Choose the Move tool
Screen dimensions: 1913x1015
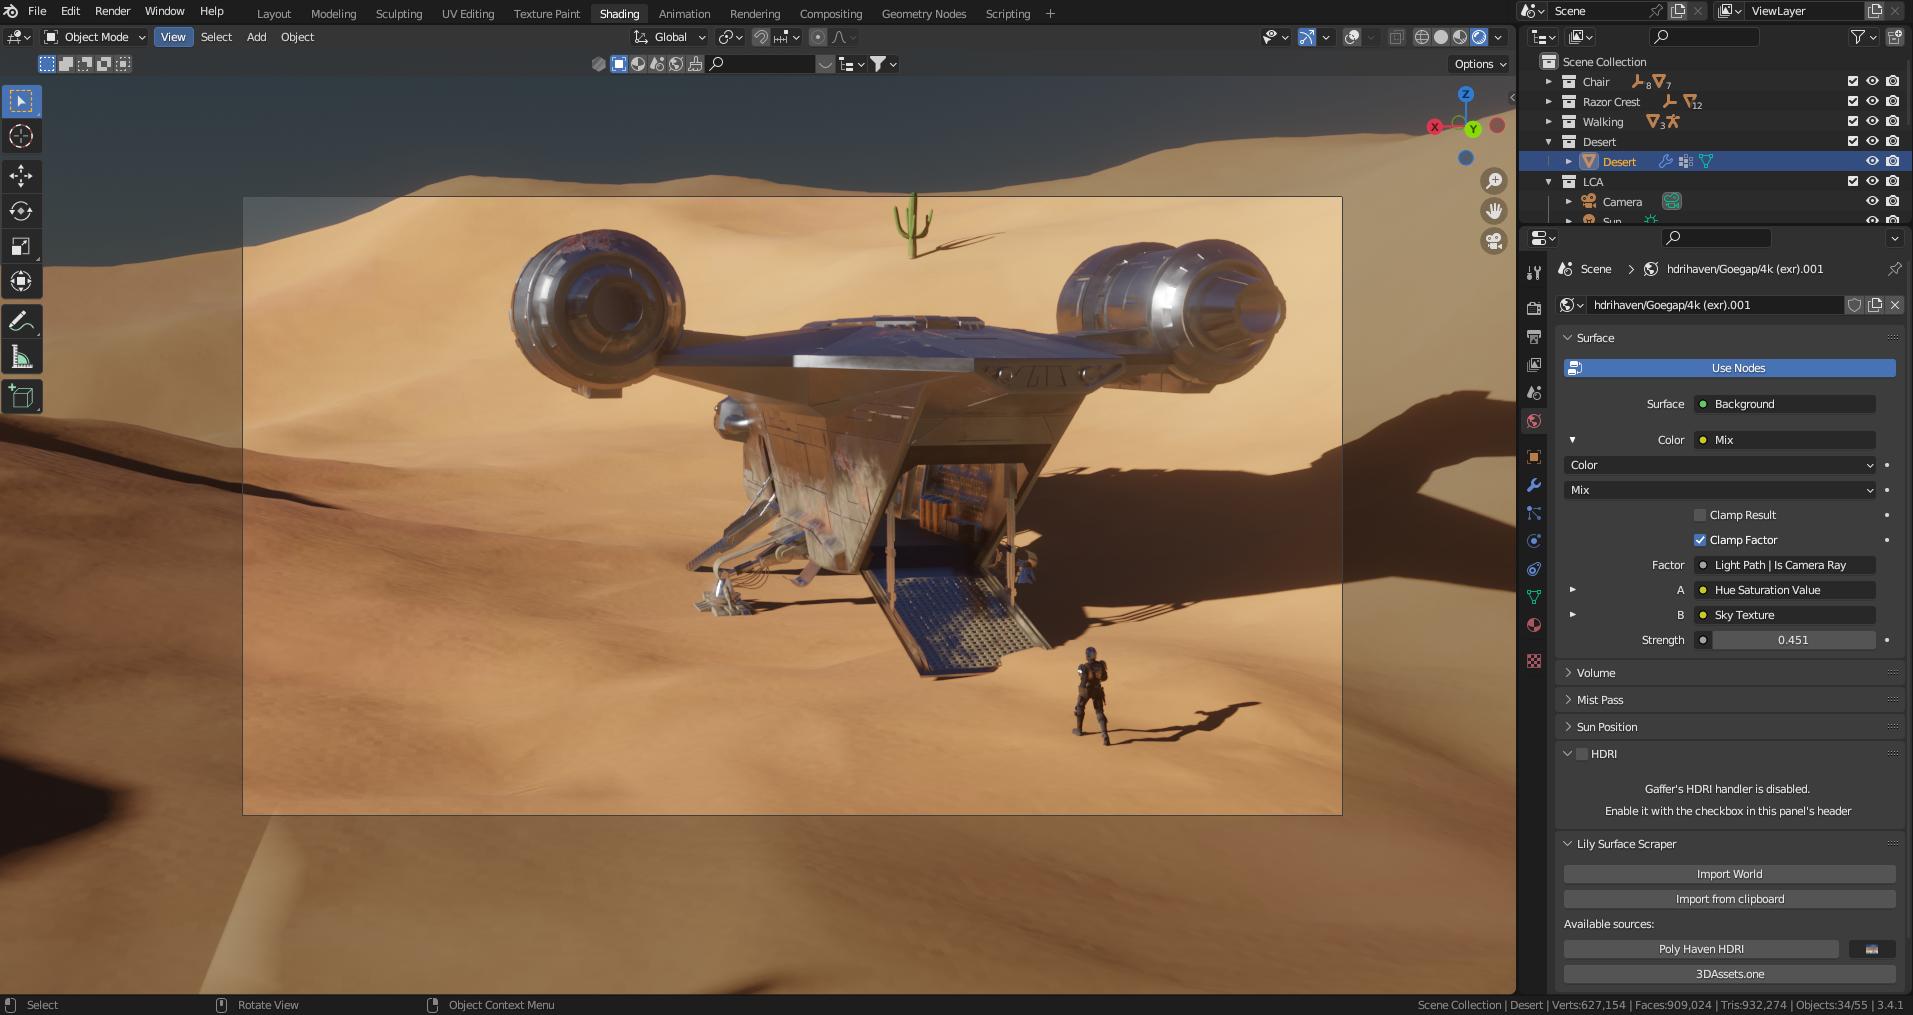click(x=21, y=176)
